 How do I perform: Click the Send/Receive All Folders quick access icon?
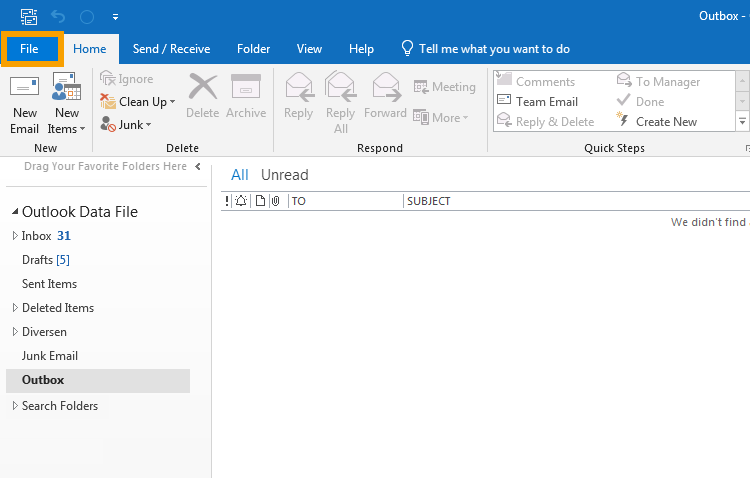click(29, 16)
